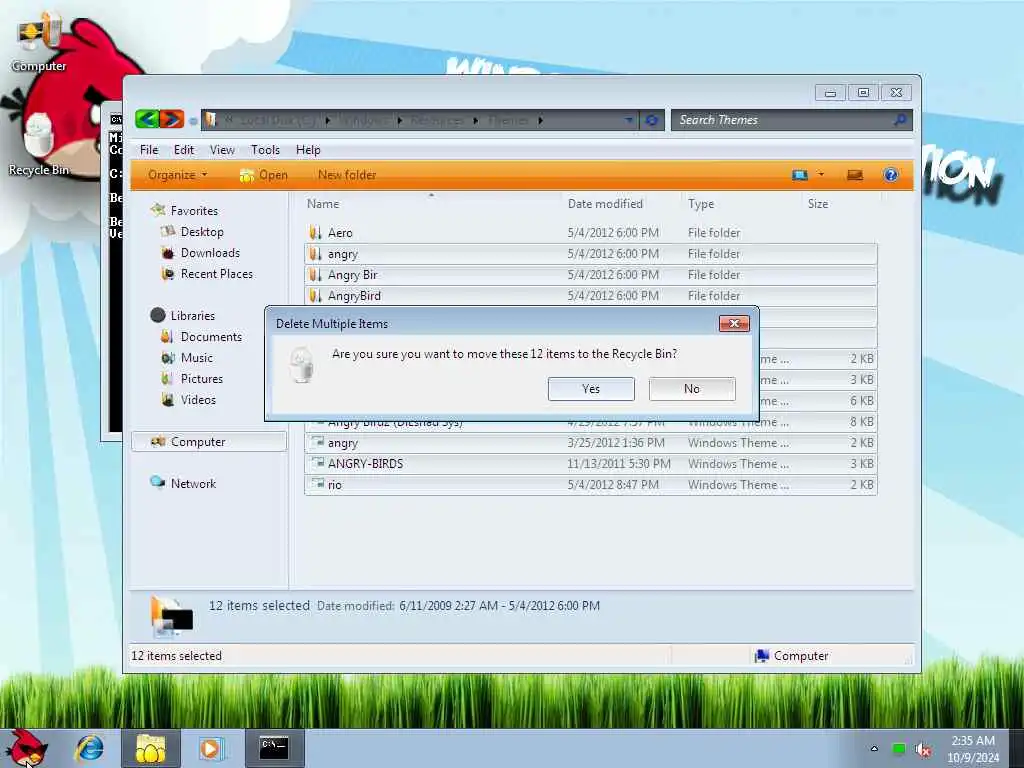Open the Explorer folder taskbar button
The width and height of the screenshot is (1024, 768).
pos(150,748)
